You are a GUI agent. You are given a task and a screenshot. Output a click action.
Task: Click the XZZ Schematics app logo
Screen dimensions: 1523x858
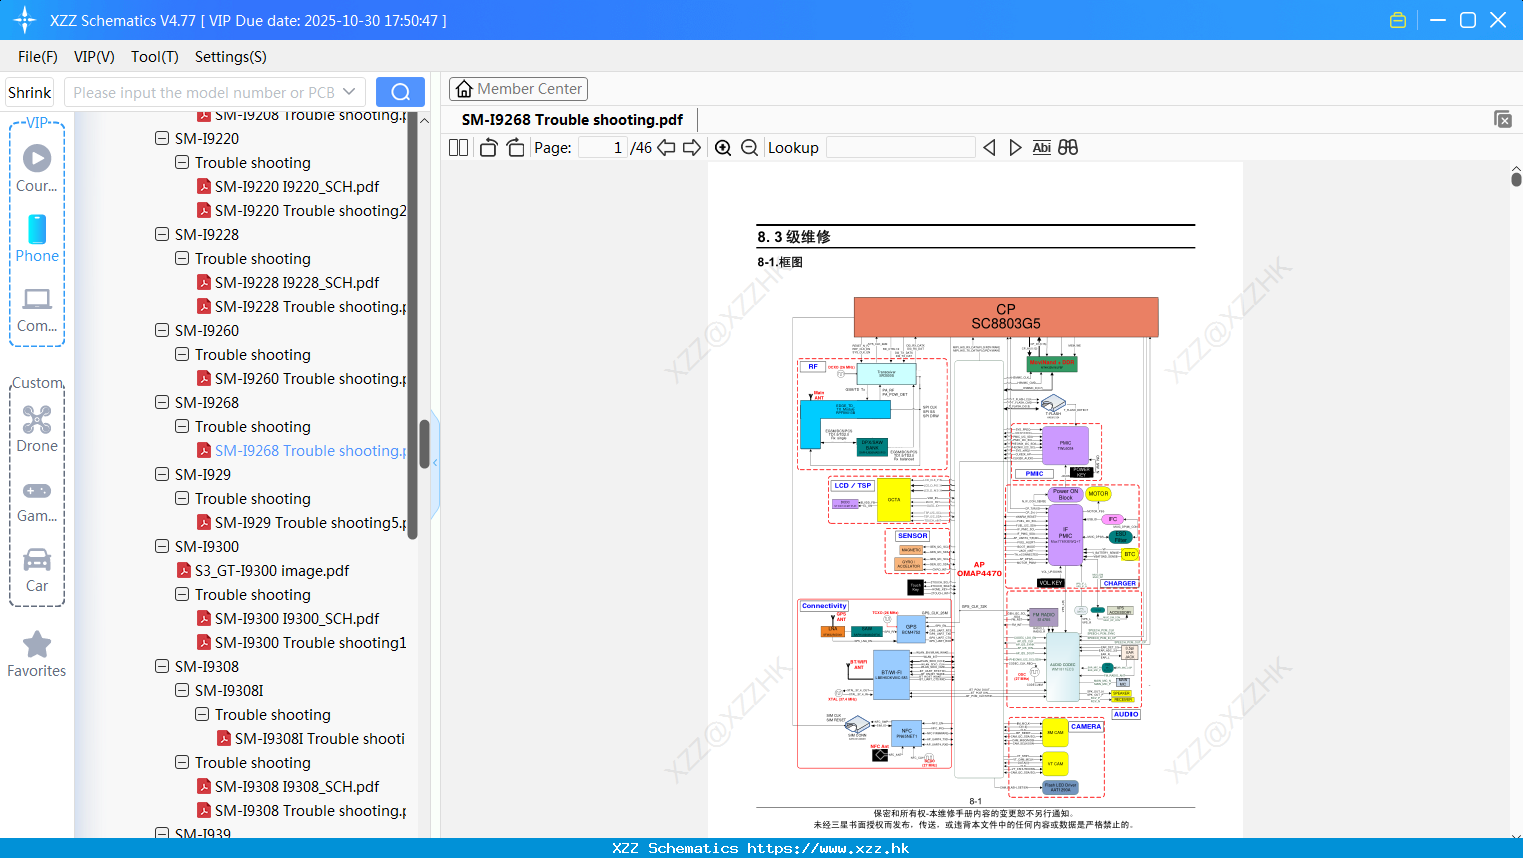point(24,20)
